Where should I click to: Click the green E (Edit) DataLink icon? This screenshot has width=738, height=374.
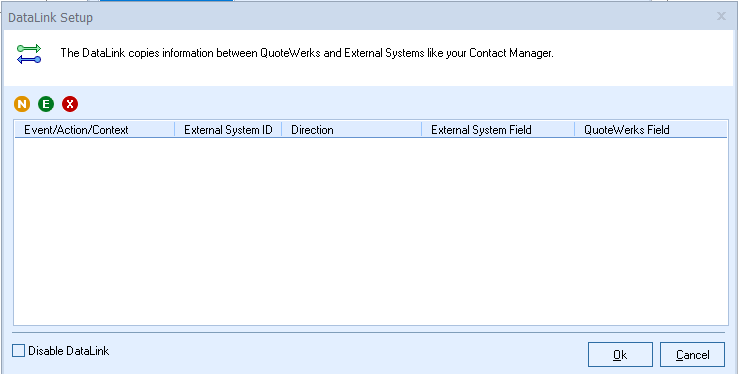[46, 104]
